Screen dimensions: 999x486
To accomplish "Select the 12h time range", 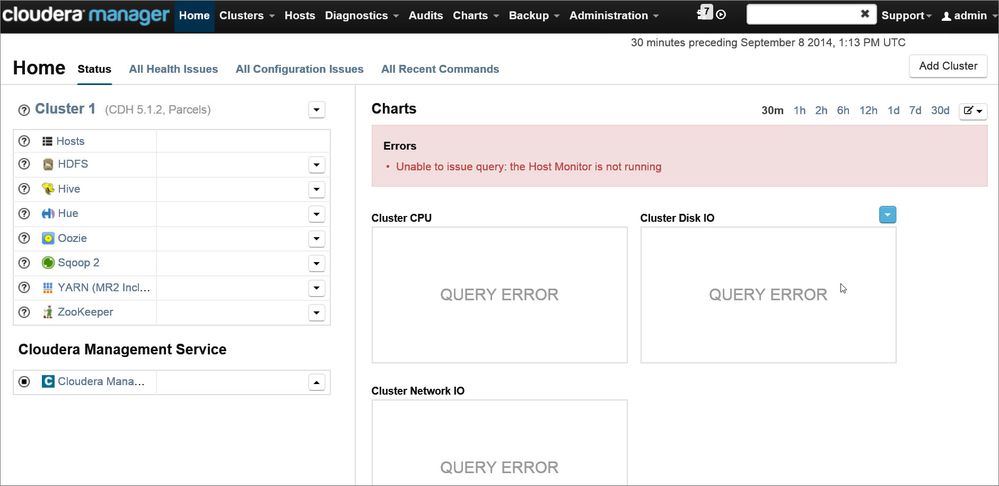I will [868, 111].
